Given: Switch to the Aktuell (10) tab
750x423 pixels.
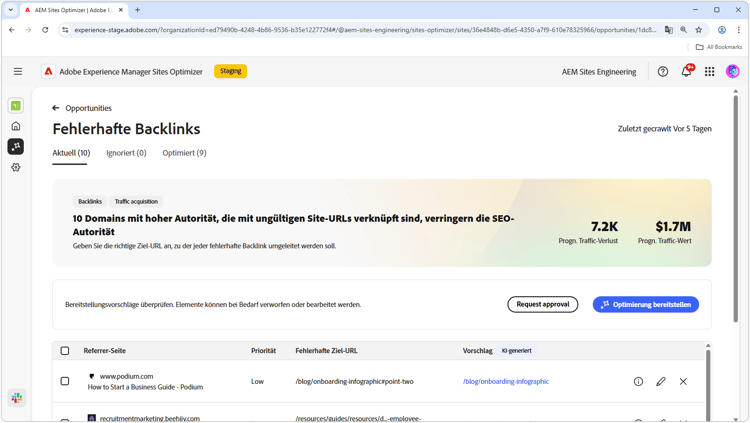Looking at the screenshot, I should pos(71,153).
